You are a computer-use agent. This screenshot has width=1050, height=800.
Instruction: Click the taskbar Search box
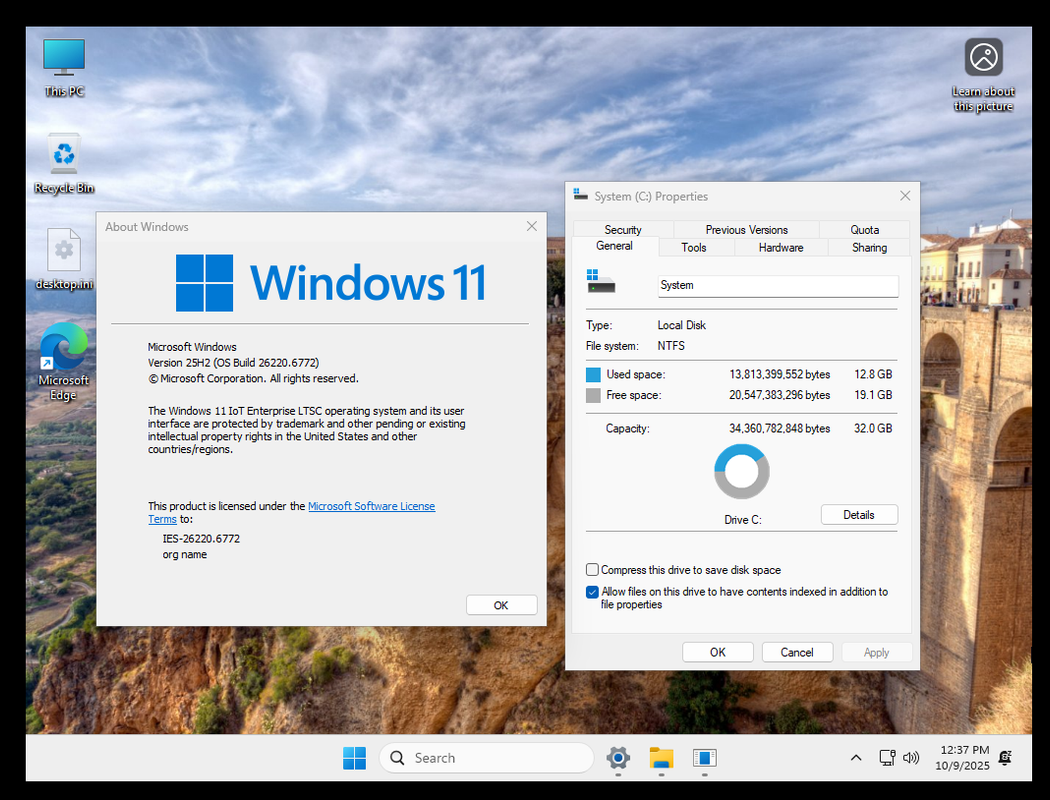(x=486, y=758)
